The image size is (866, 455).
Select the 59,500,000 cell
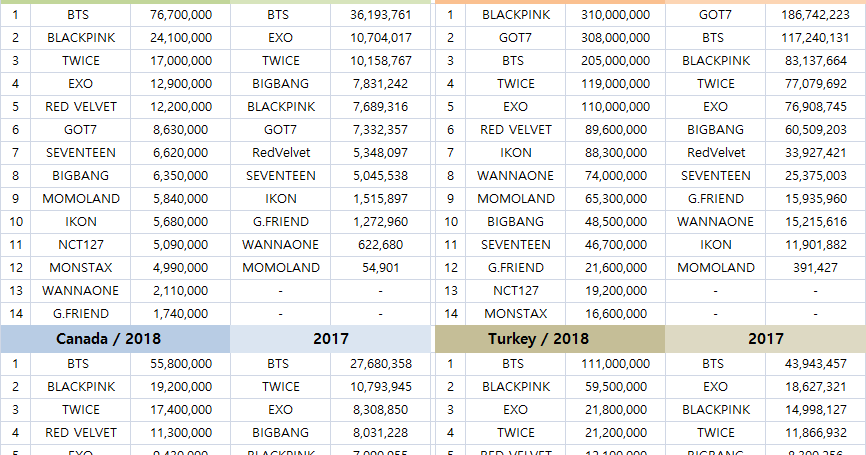(616, 388)
